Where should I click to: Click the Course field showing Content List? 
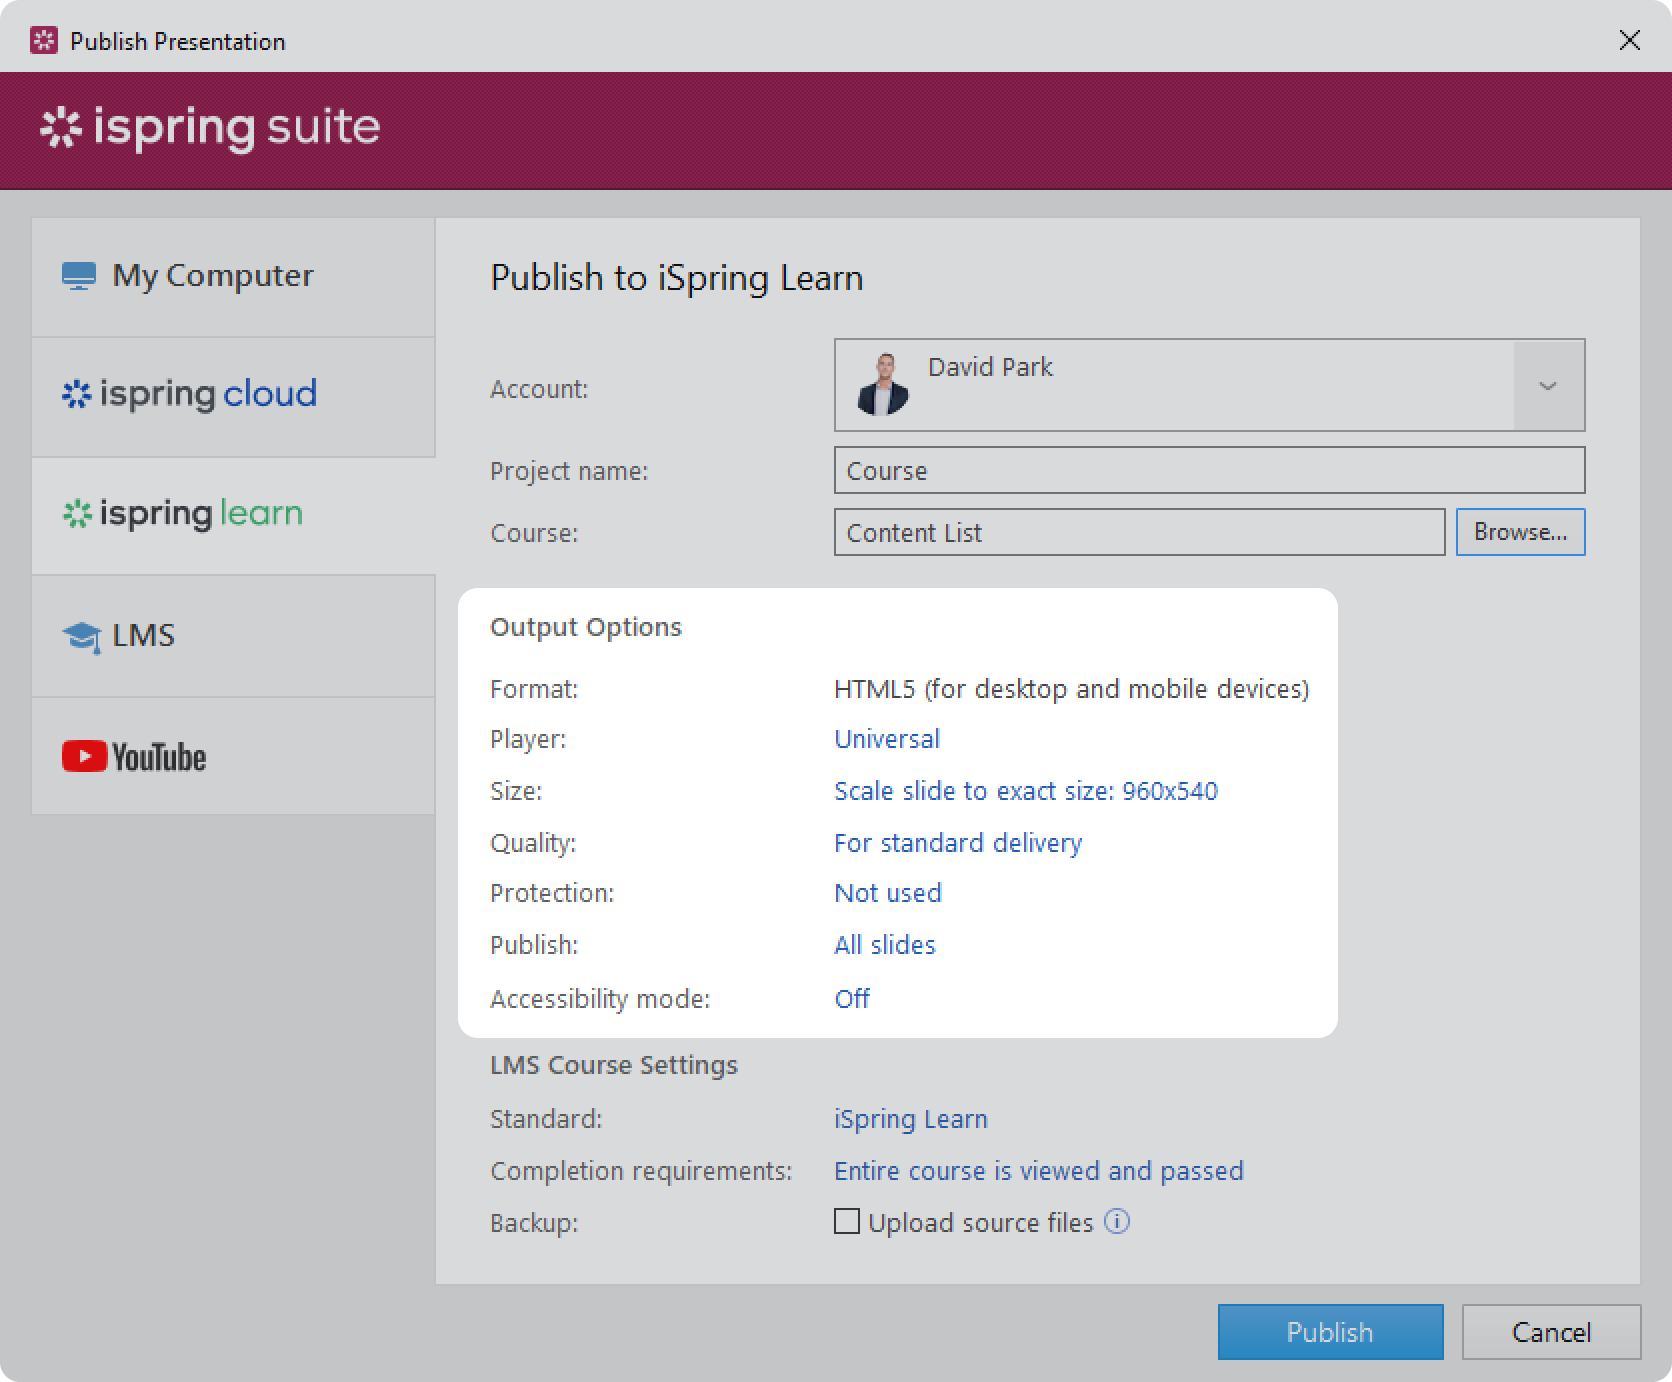click(1139, 532)
